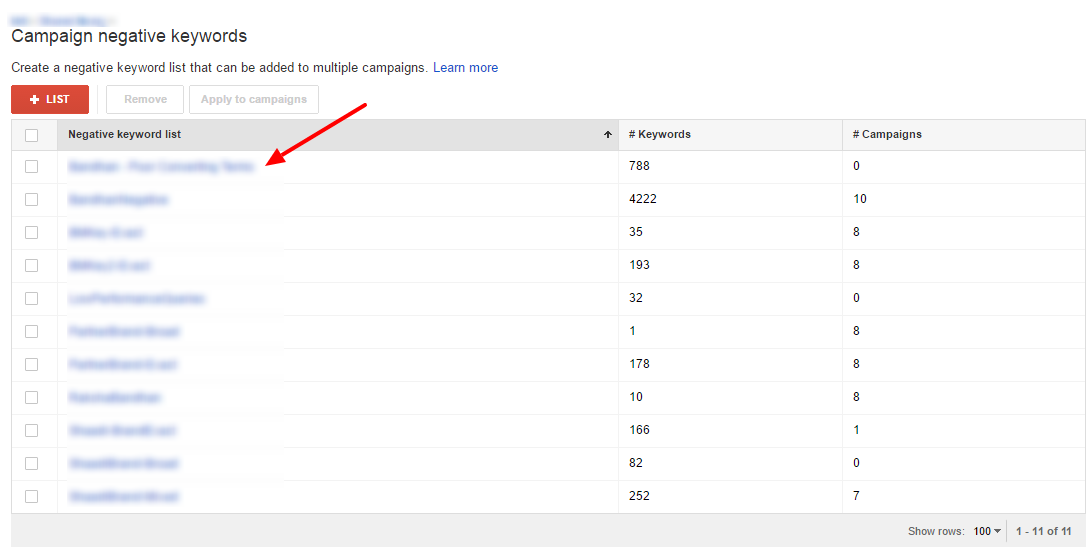Screen dimensions: 1090x547
Task: Click the campaigns value 7 in last row
Action: (856, 496)
